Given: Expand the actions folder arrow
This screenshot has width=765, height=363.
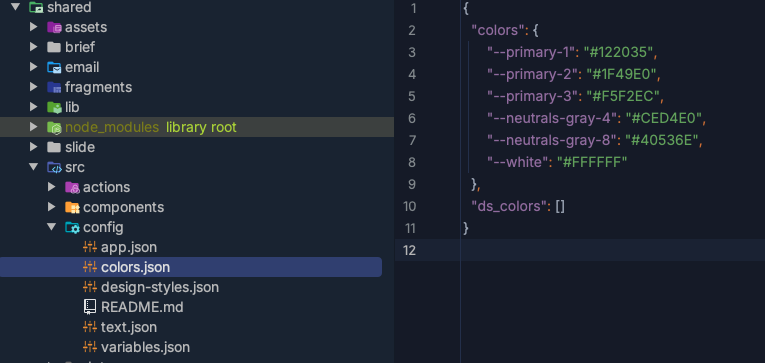Looking at the screenshot, I should (52, 187).
